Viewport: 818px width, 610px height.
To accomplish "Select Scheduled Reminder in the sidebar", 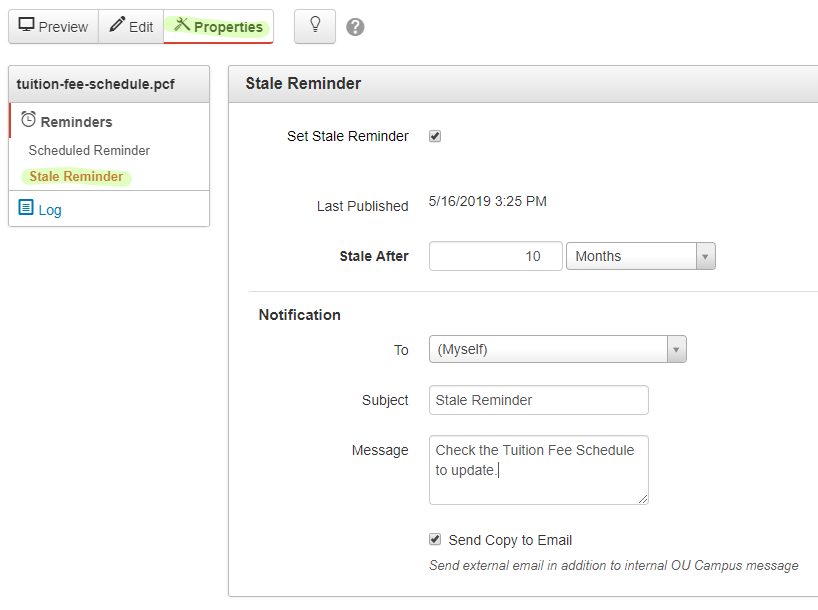I will pyautogui.click(x=89, y=150).
